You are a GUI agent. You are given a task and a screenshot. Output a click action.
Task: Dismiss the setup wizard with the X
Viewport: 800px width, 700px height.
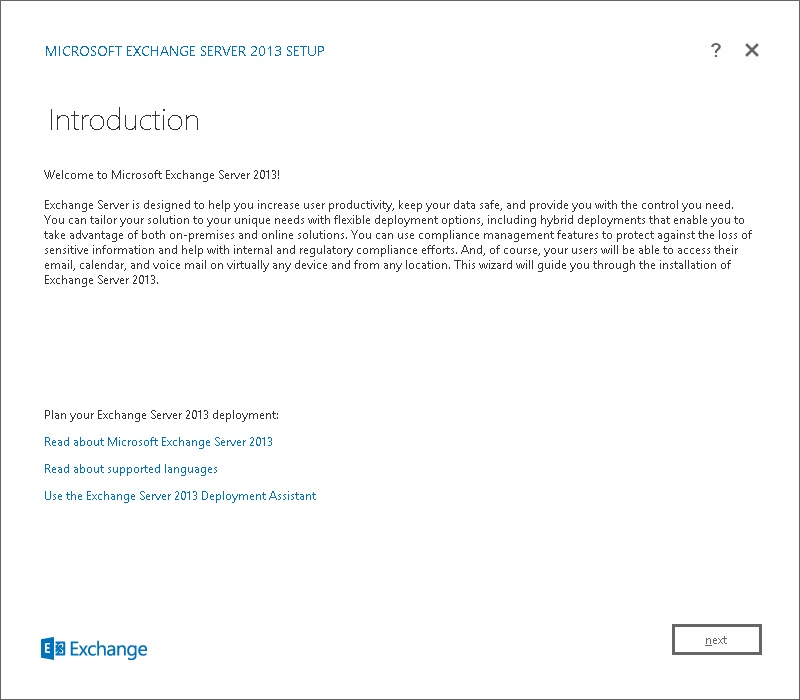751,50
